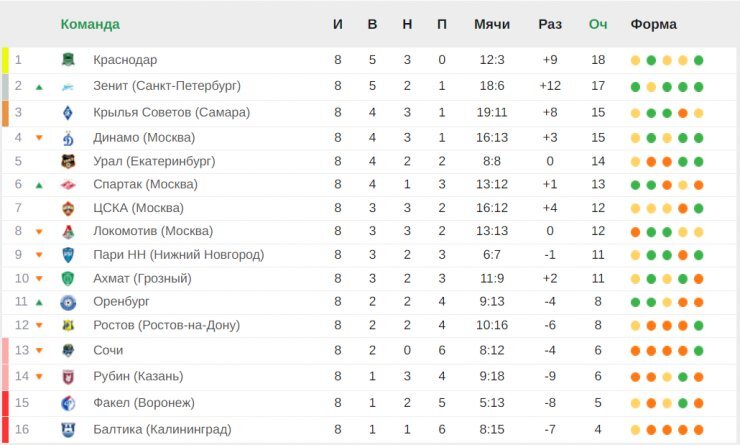Click the Форма column header
This screenshot has width=740, height=445.
654,24
